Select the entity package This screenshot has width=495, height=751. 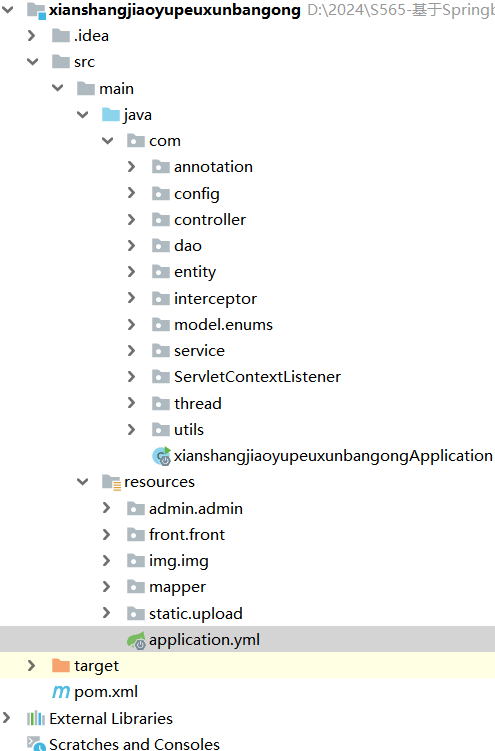[x=195, y=272]
